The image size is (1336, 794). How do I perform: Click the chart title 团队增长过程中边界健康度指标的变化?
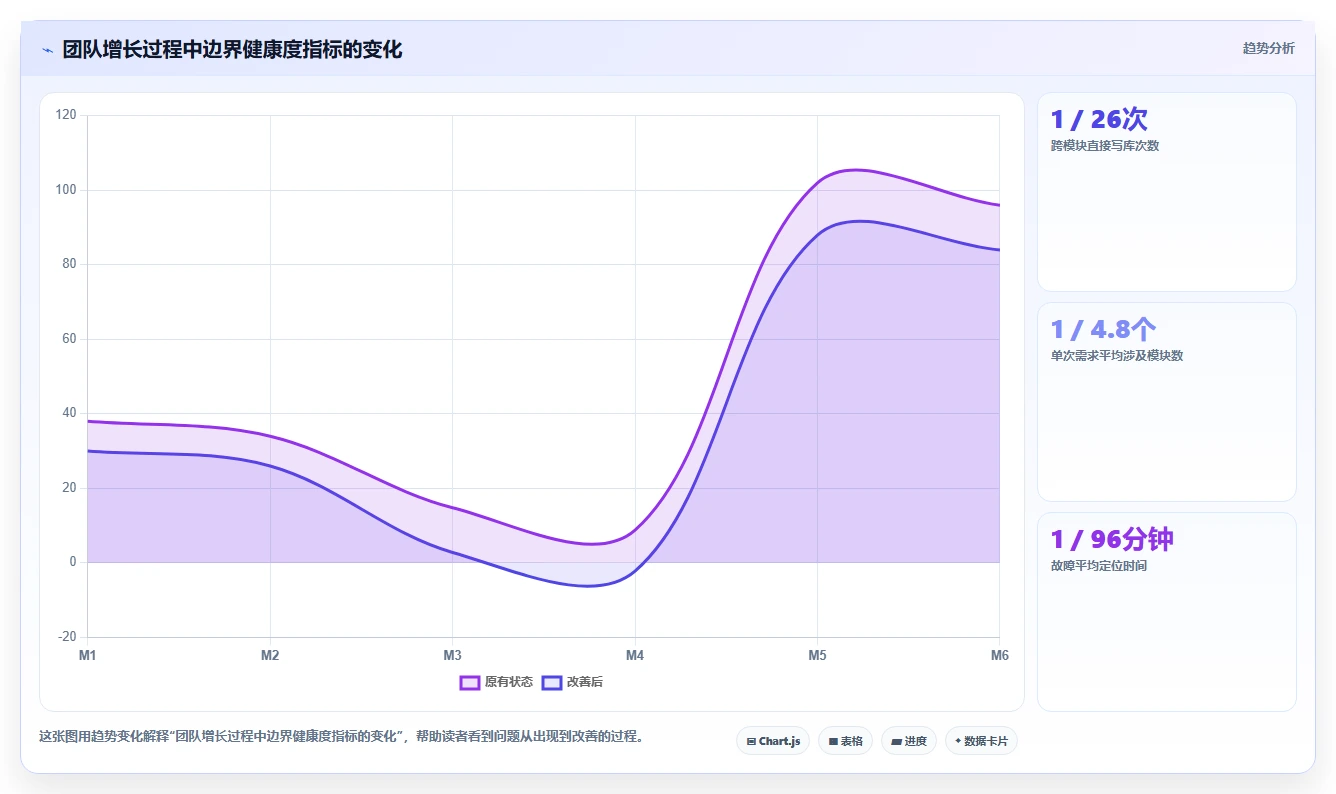tap(232, 49)
